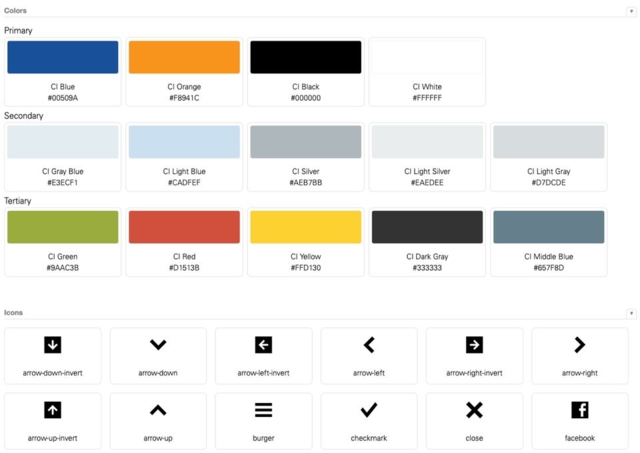Select the facebook icon

click(580, 410)
